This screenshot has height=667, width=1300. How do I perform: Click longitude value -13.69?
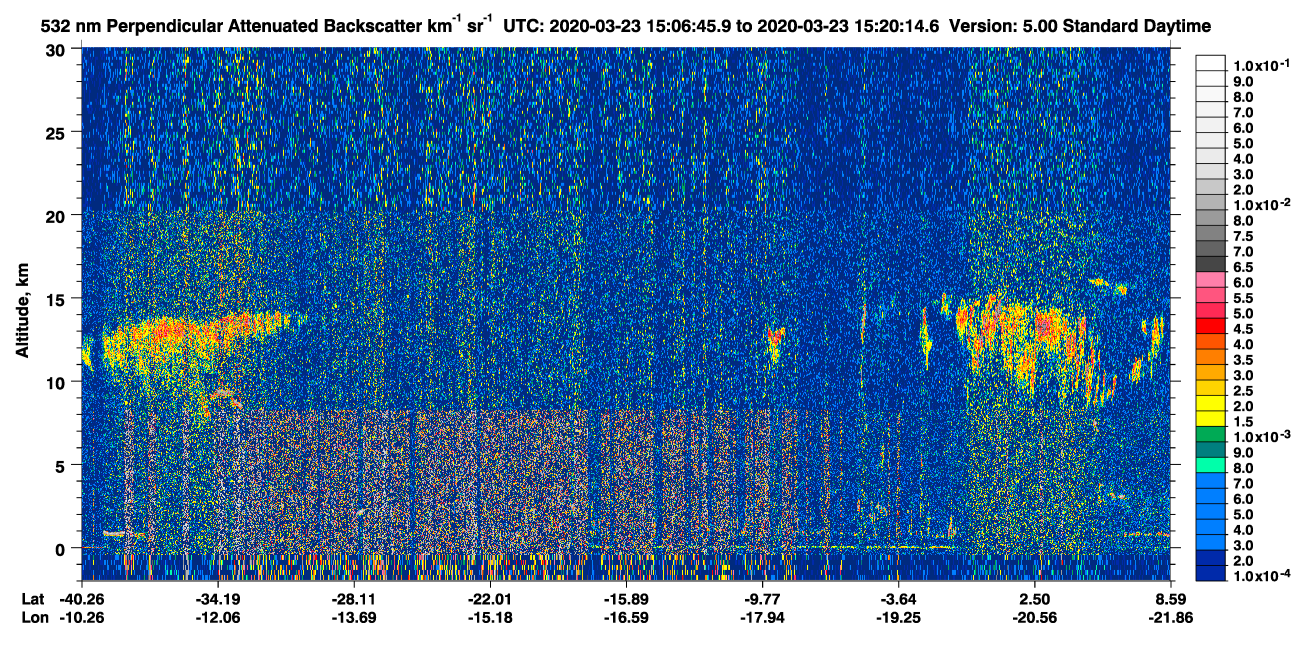coord(354,617)
